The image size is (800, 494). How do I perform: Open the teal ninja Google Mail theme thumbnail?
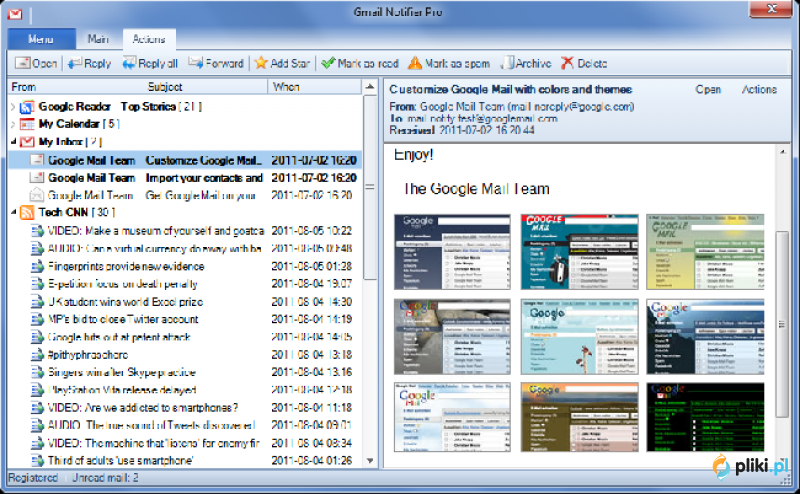pos(579,252)
